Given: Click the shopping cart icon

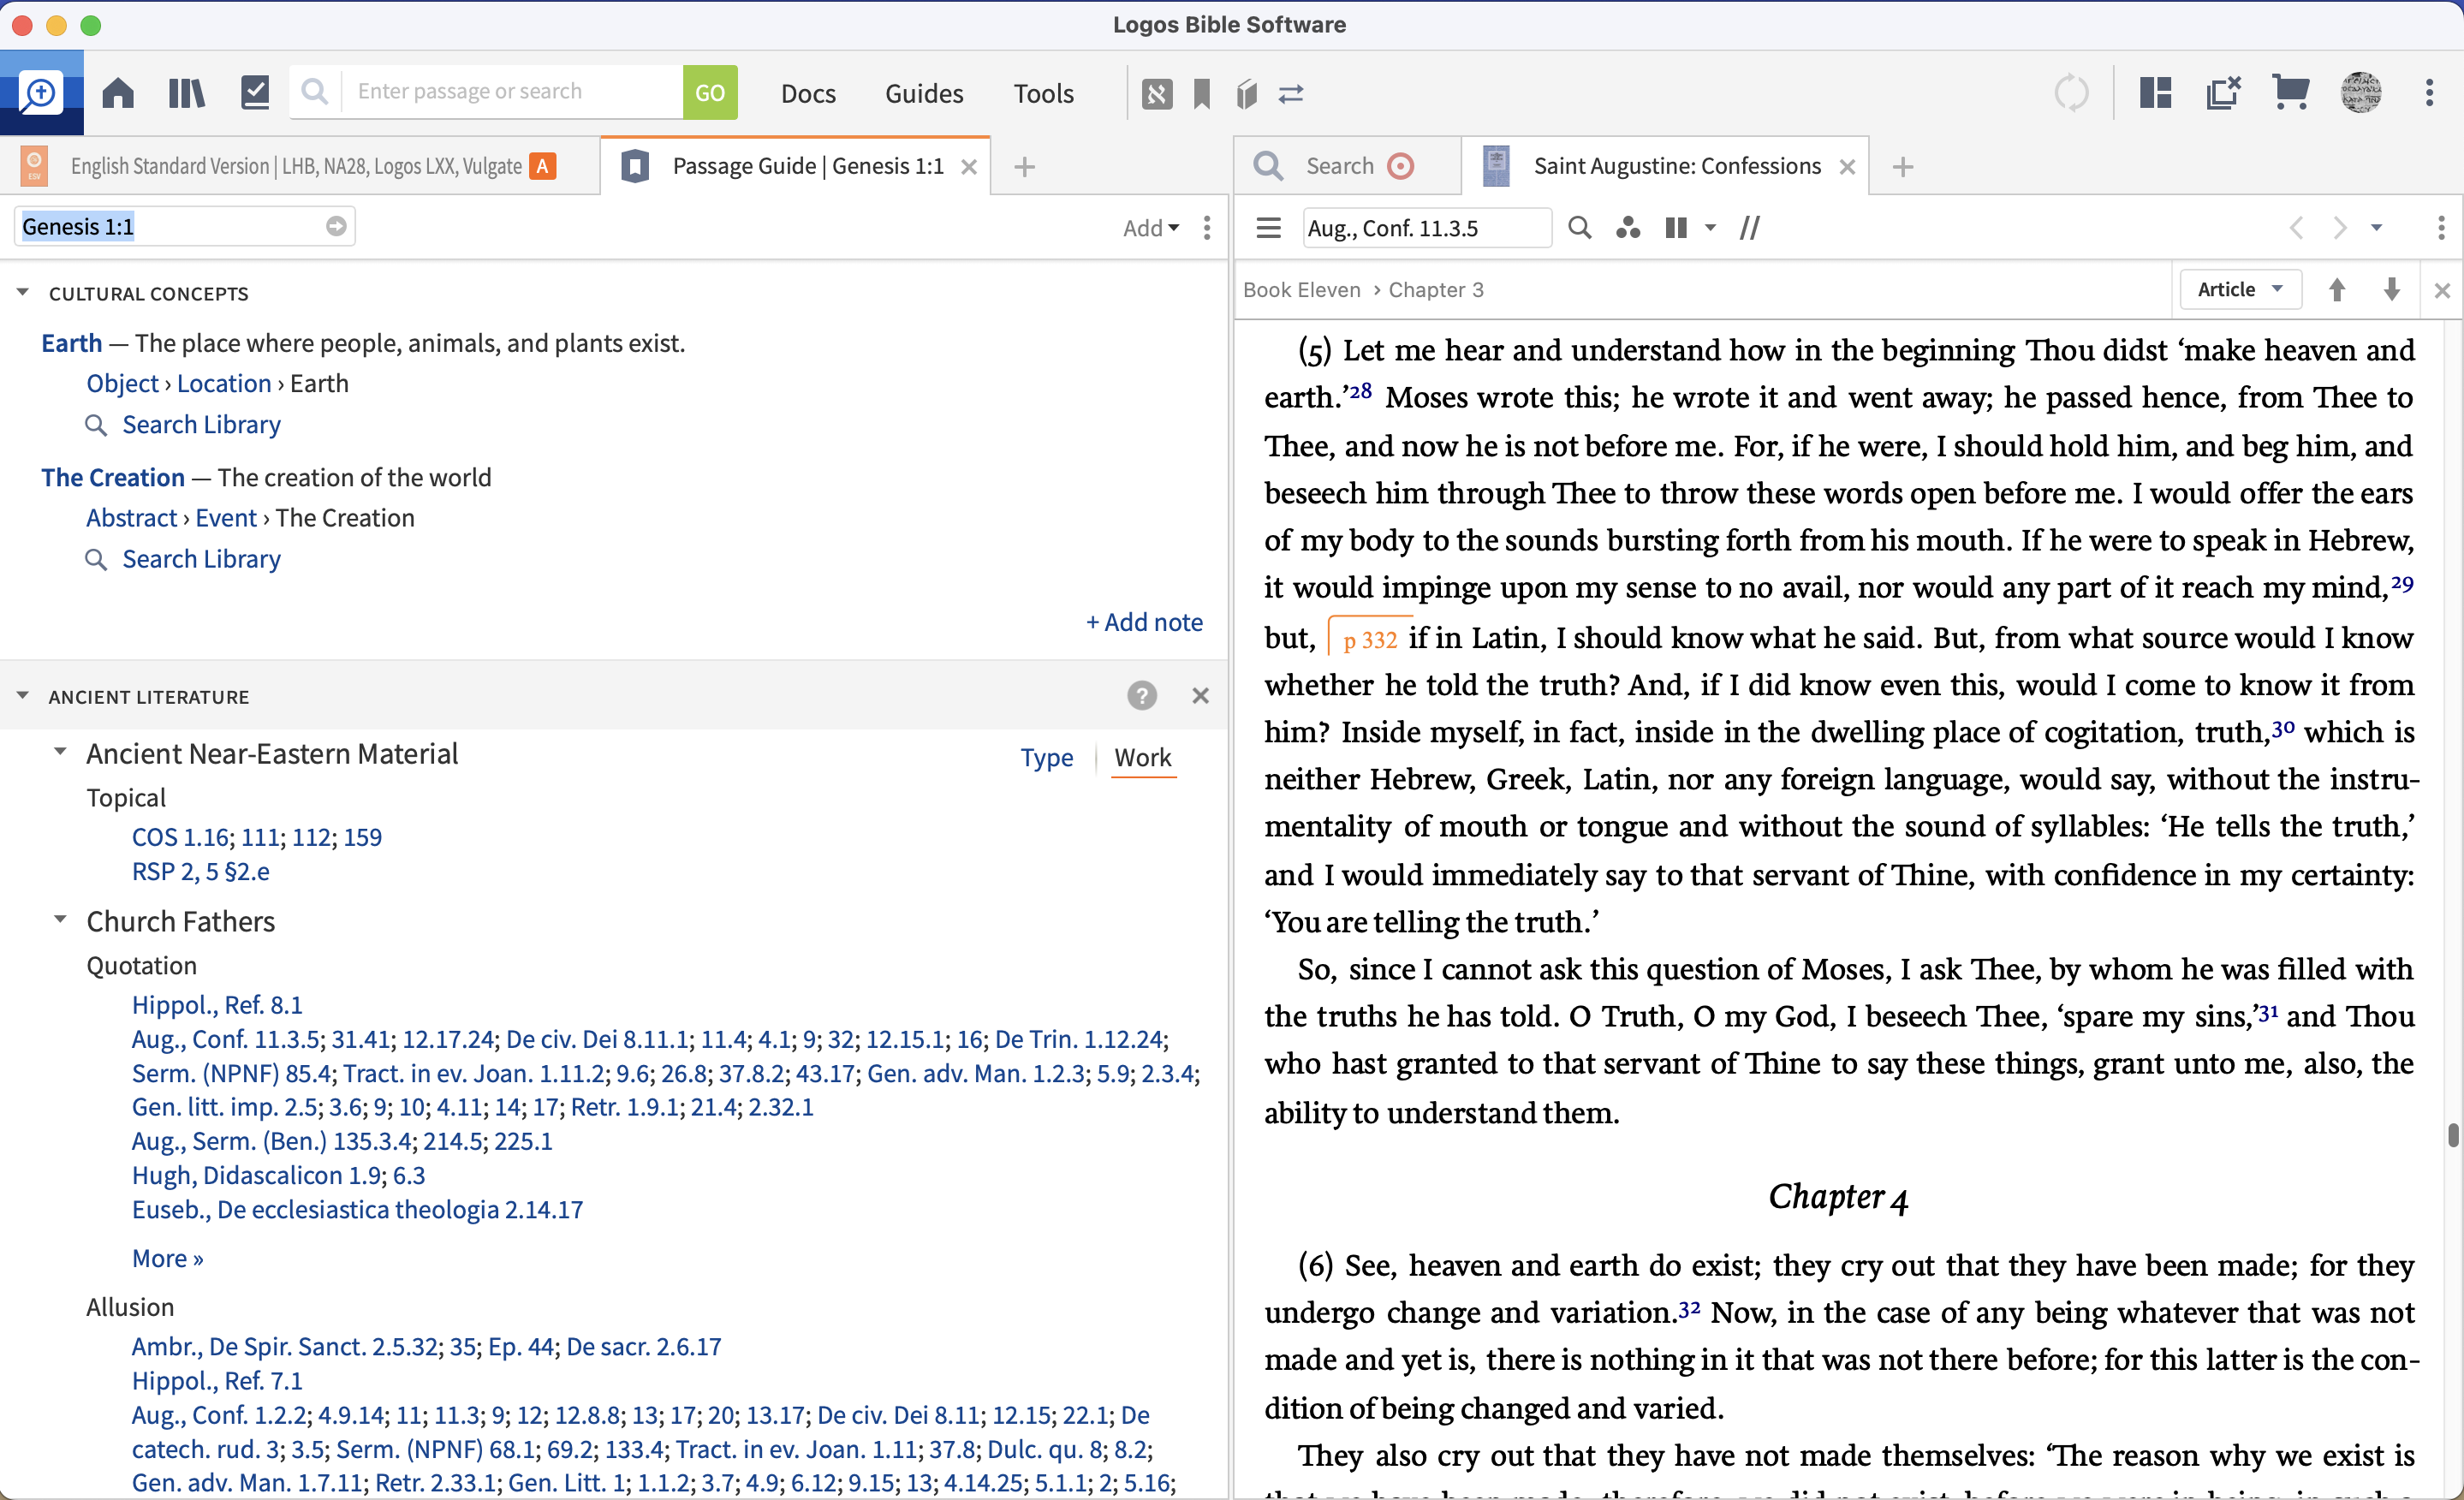Looking at the screenshot, I should 2290,93.
